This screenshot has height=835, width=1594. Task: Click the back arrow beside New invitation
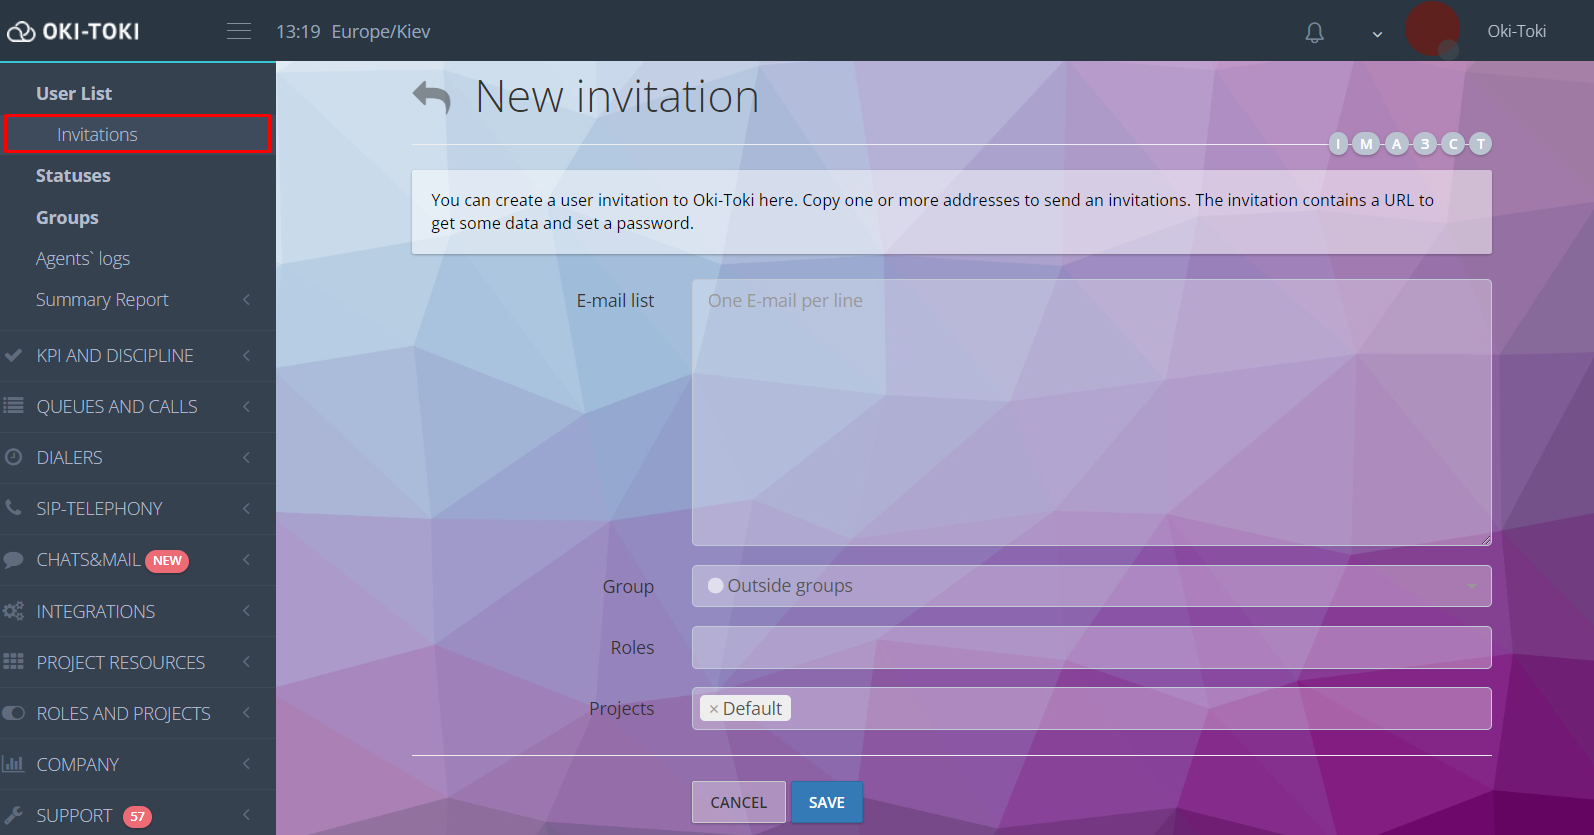(x=432, y=97)
